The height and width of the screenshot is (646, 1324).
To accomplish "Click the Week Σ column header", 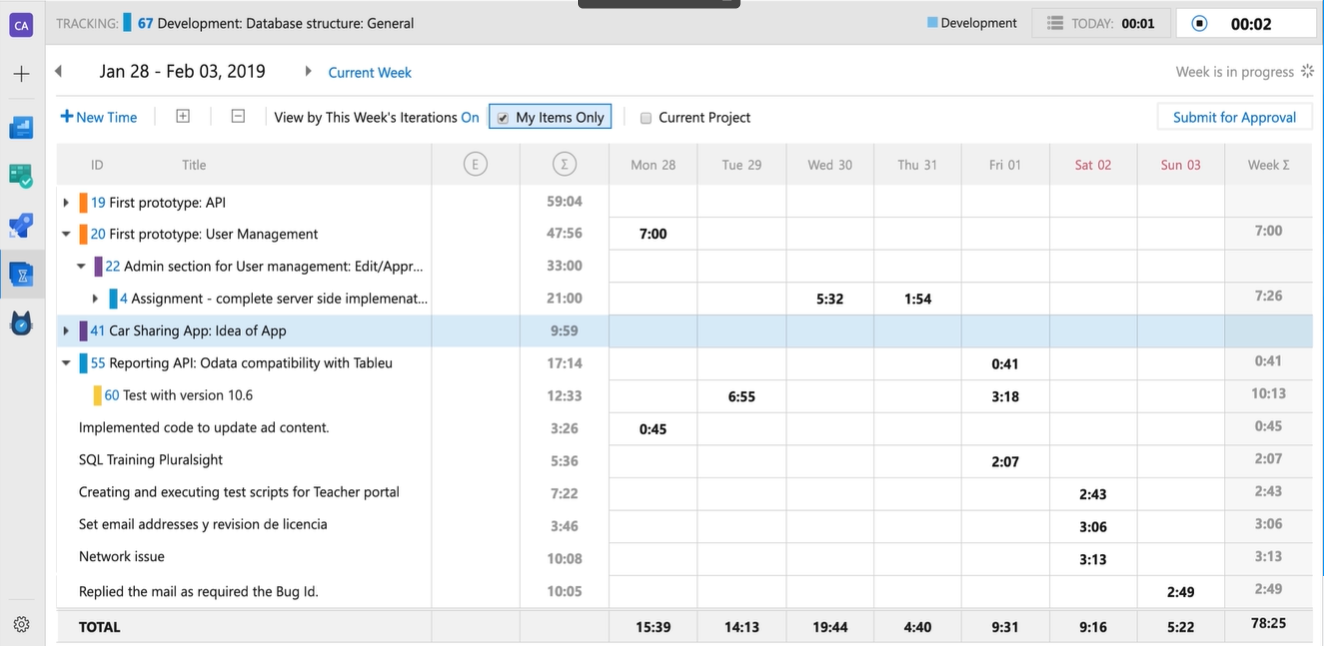I will click(1268, 165).
